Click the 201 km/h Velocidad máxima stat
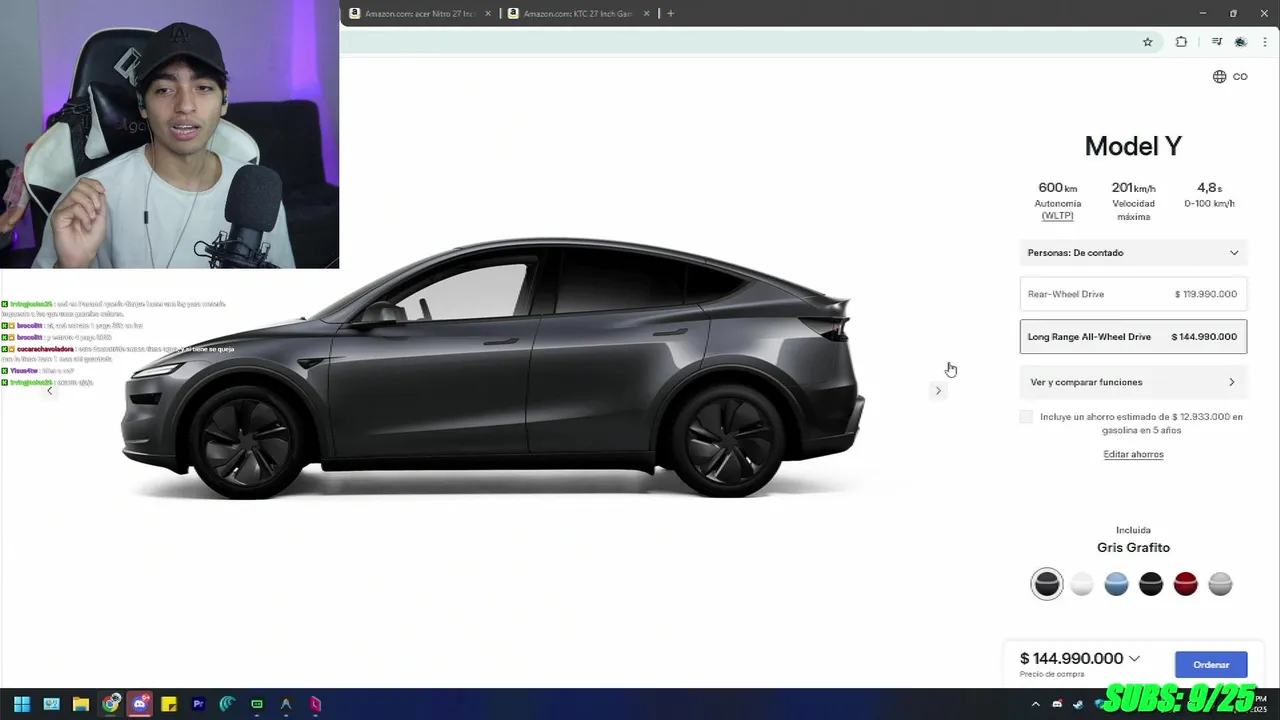This screenshot has height=720, width=1280. click(x=1133, y=201)
